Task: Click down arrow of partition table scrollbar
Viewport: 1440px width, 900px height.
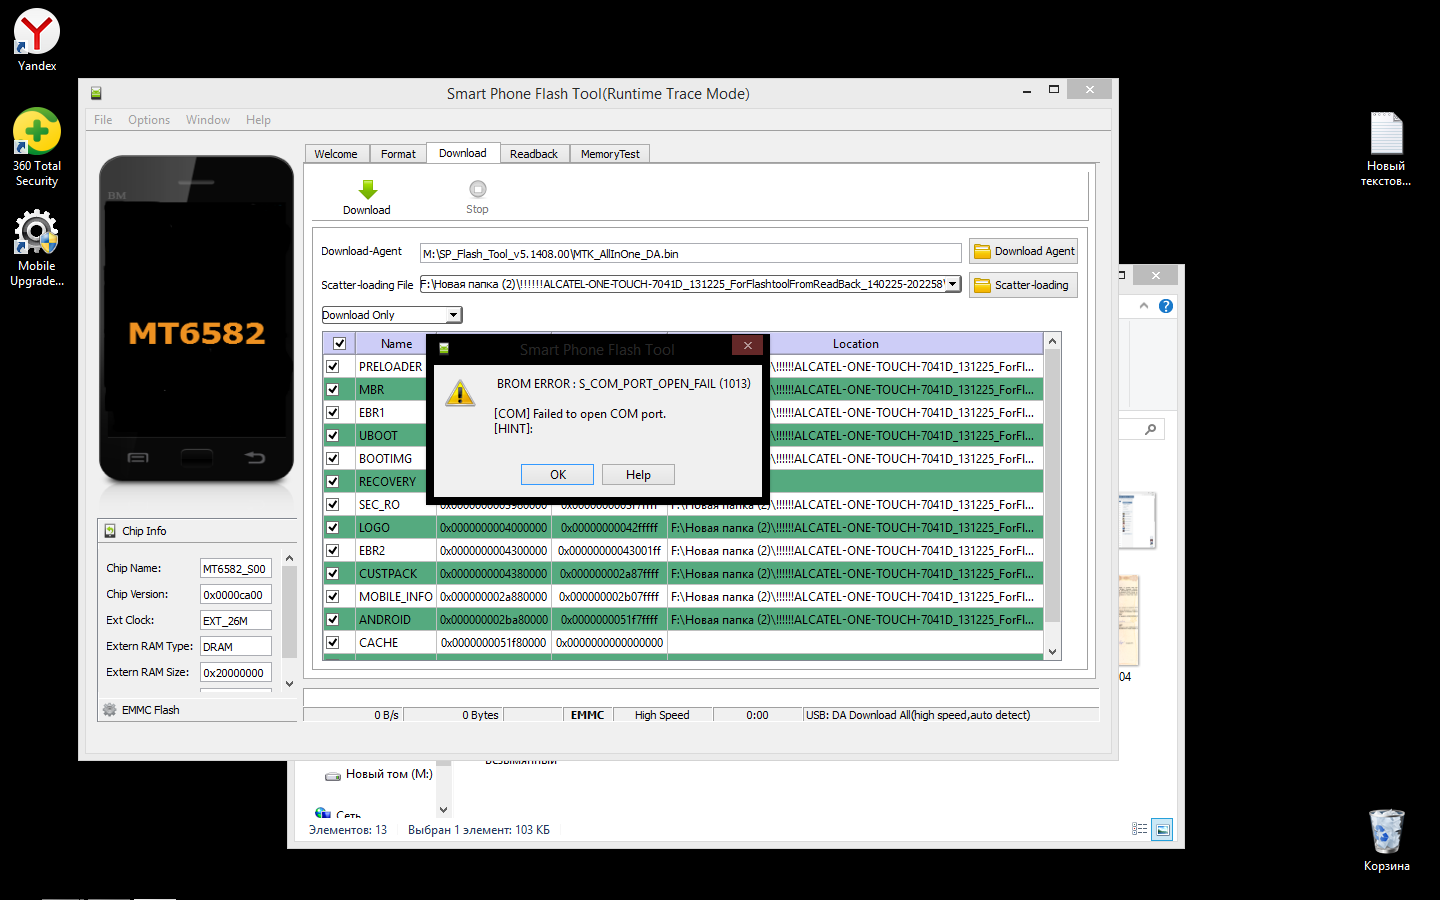Action: coord(1052,652)
